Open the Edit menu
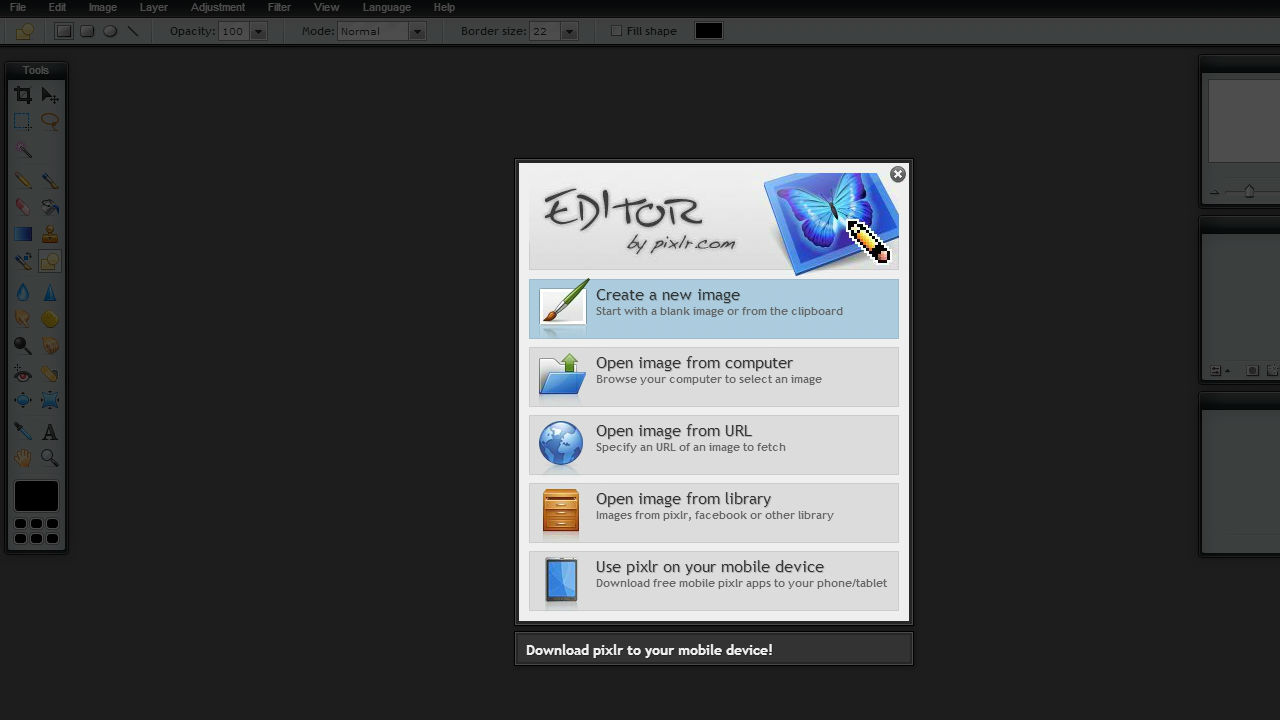This screenshot has width=1280, height=720. 57,7
